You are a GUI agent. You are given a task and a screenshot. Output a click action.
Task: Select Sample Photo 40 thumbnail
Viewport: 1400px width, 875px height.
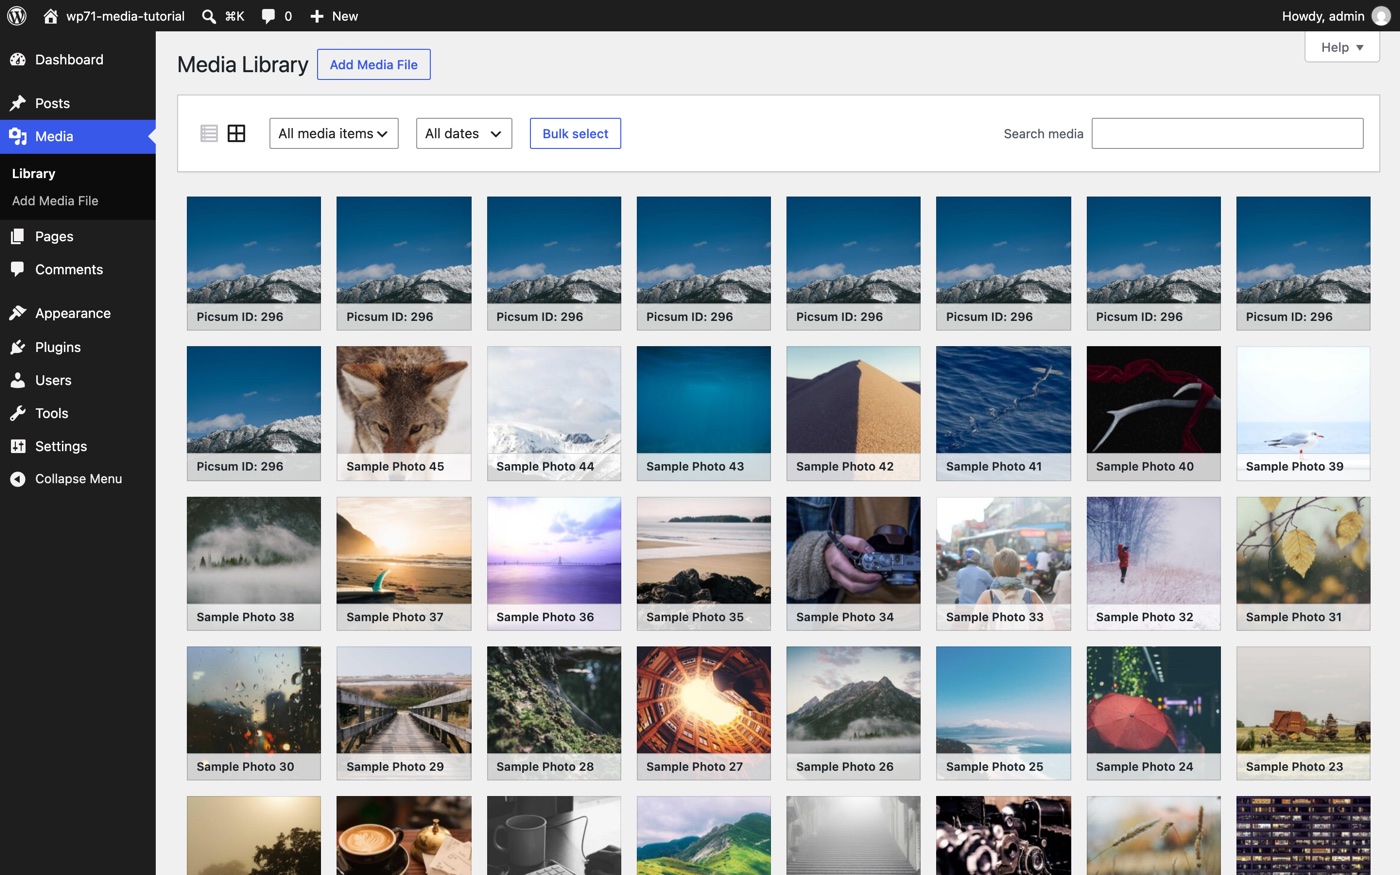(x=1154, y=413)
